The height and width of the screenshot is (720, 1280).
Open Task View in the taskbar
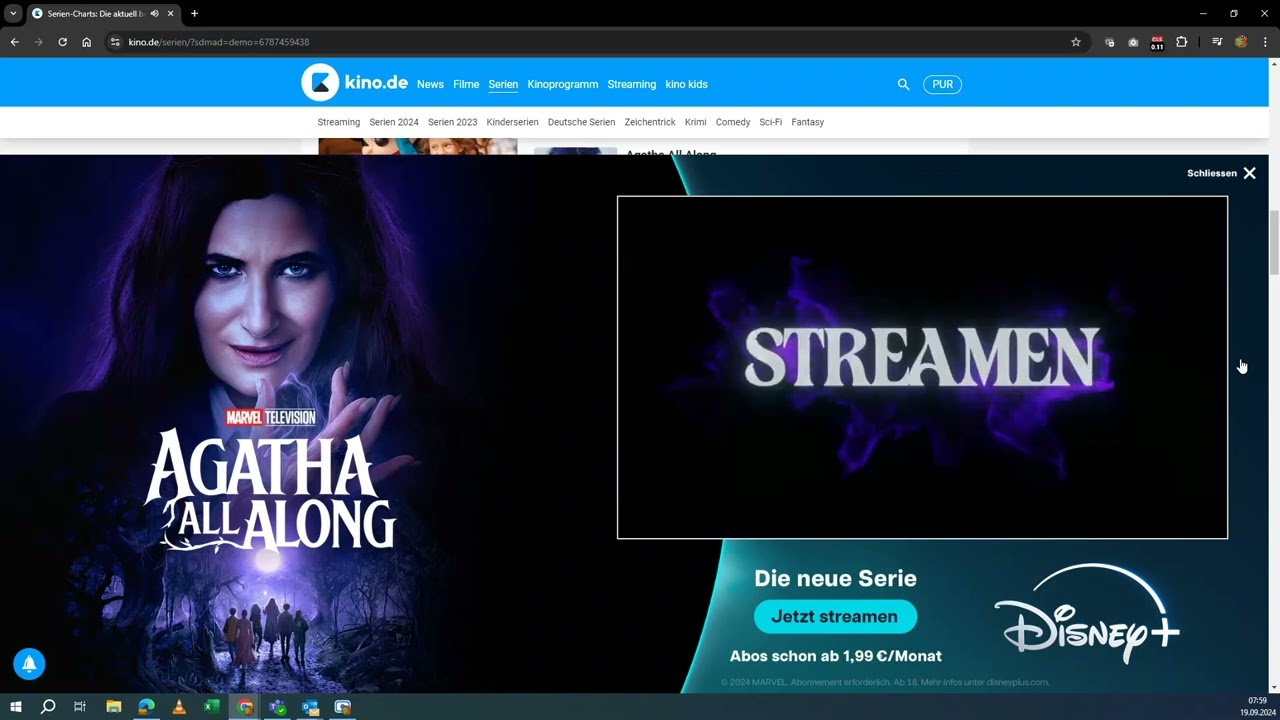[80, 707]
